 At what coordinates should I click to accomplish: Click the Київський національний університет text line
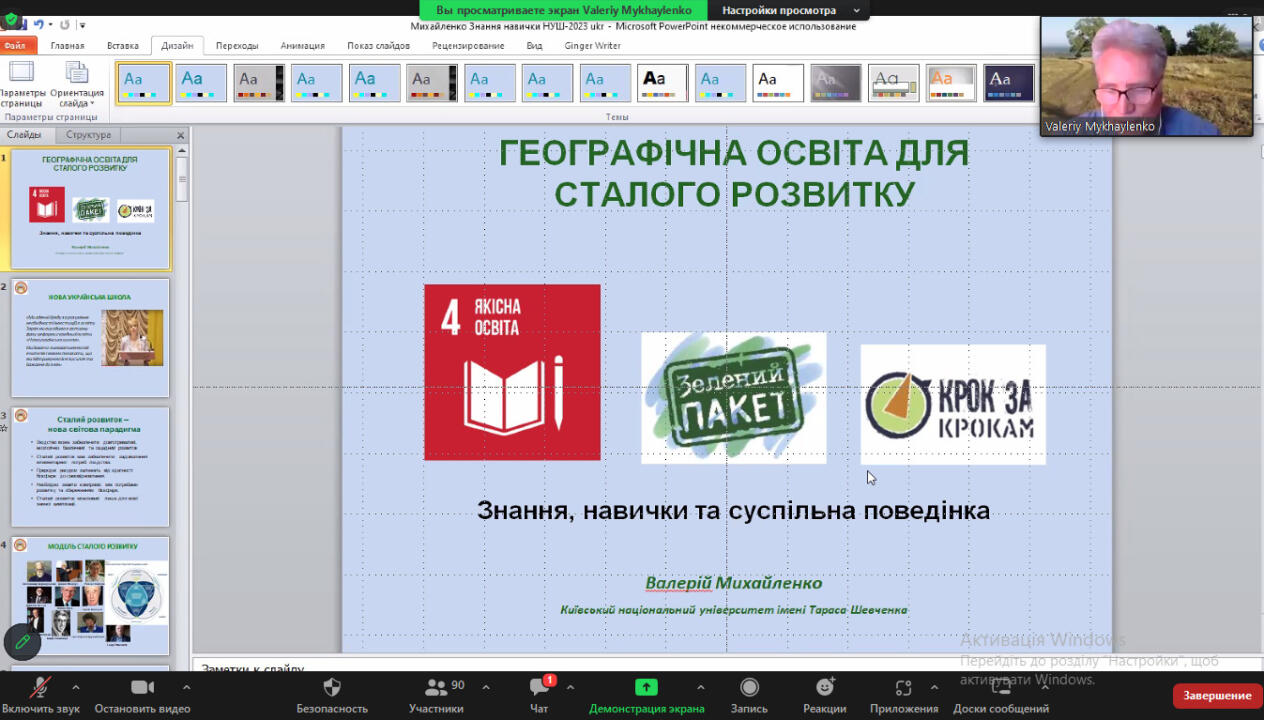733,609
